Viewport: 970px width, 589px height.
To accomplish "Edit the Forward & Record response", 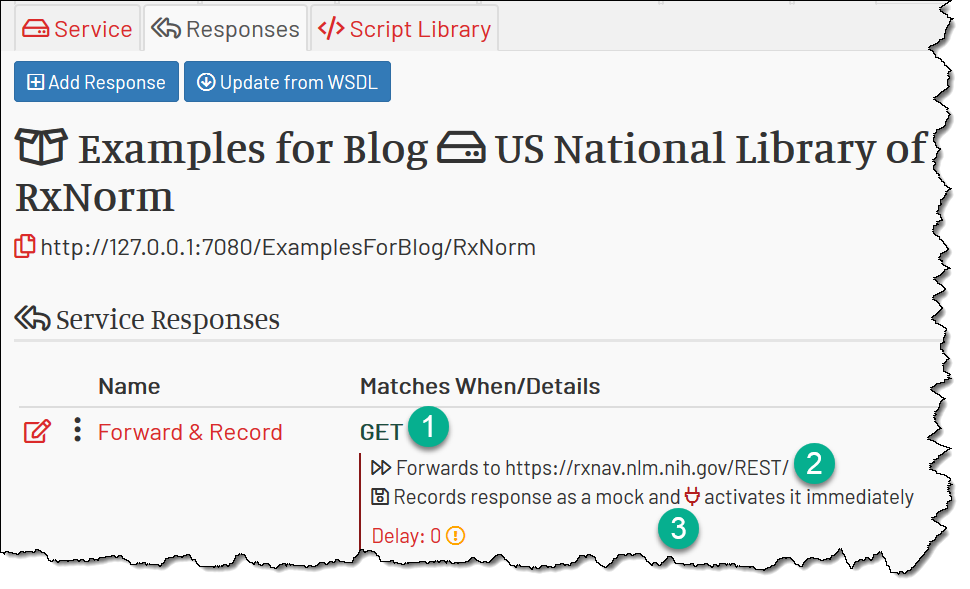I will pos(37,431).
